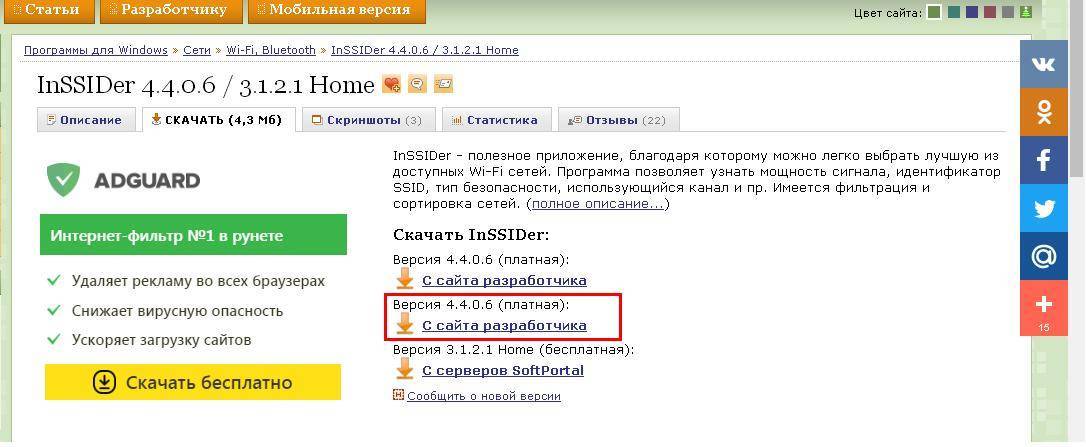Open the СКАЧАТЬ (4,3 Мб) tab
Screen dimensions: 1086x447
point(219,120)
